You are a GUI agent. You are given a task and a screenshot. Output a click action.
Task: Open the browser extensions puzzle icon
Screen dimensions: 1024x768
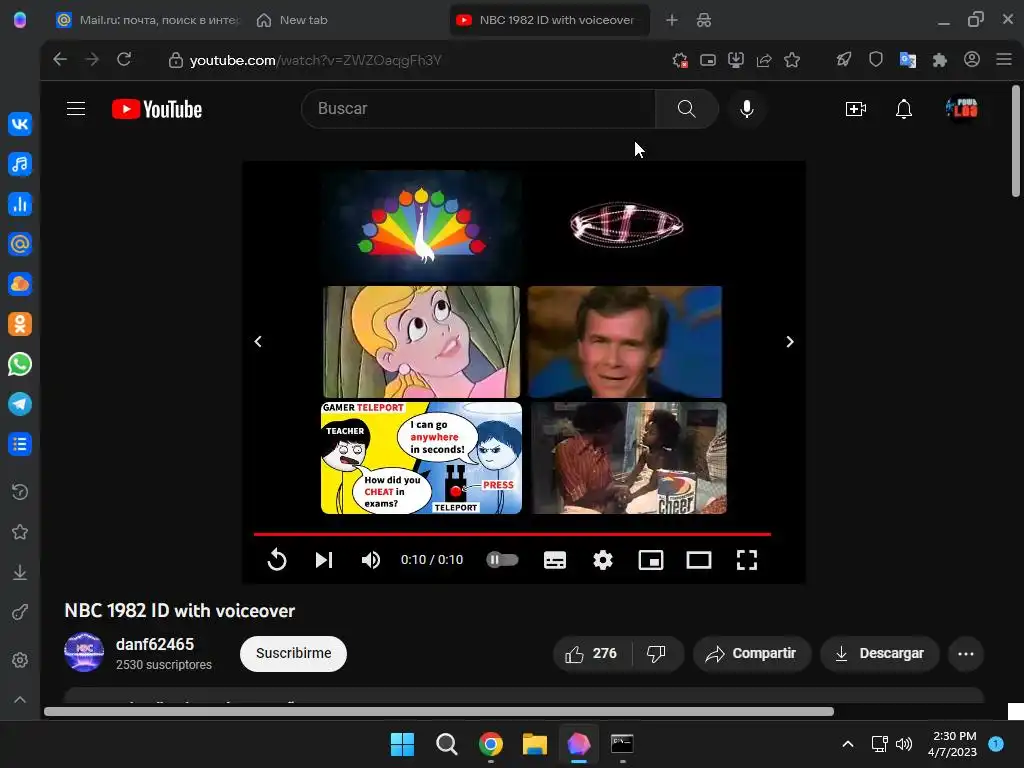click(x=940, y=60)
